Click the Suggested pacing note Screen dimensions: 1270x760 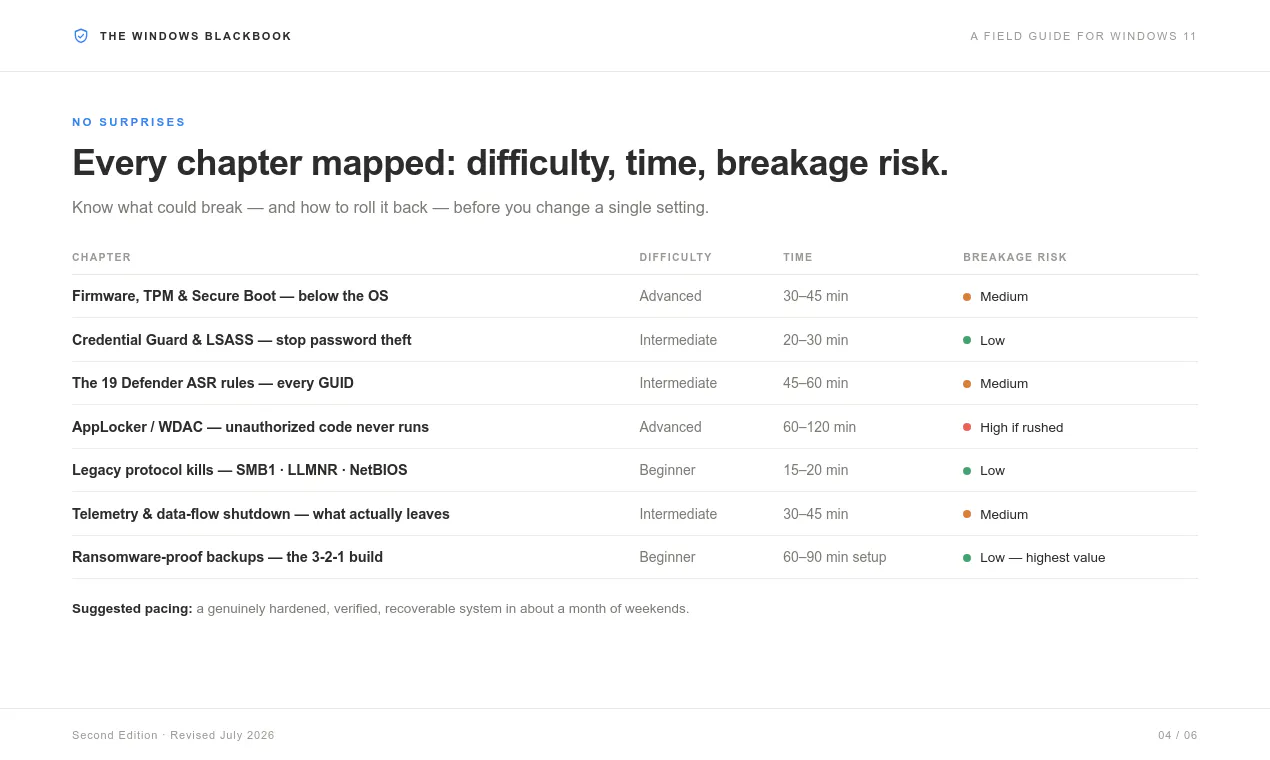pyautogui.click(x=380, y=608)
